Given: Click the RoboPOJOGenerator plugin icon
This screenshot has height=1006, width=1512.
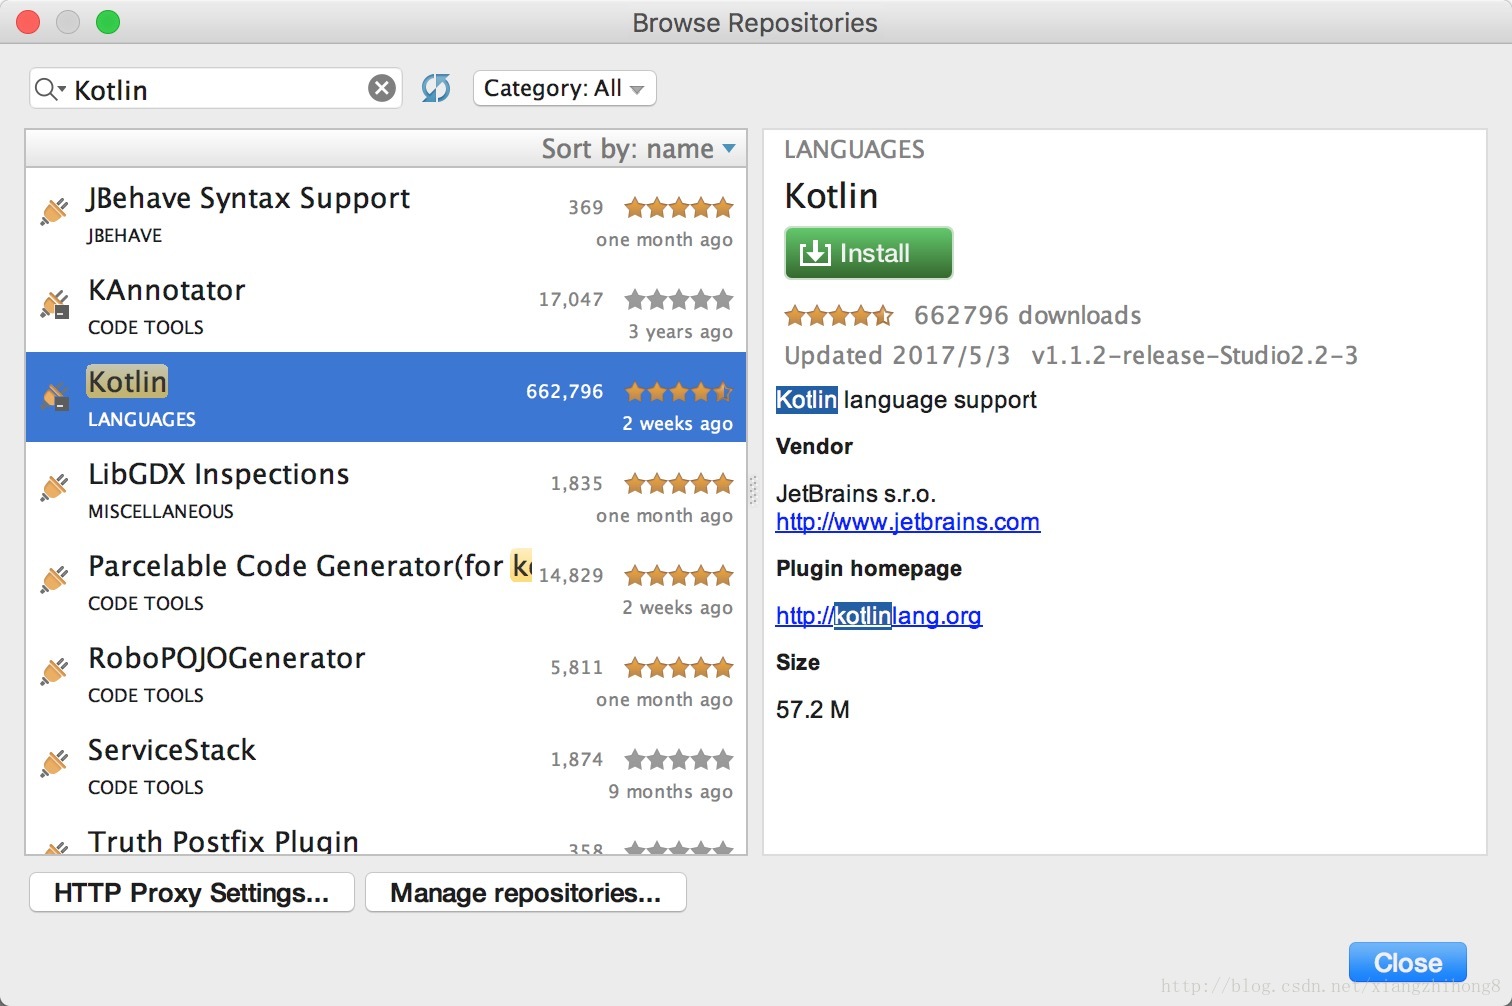Looking at the screenshot, I should (55, 671).
